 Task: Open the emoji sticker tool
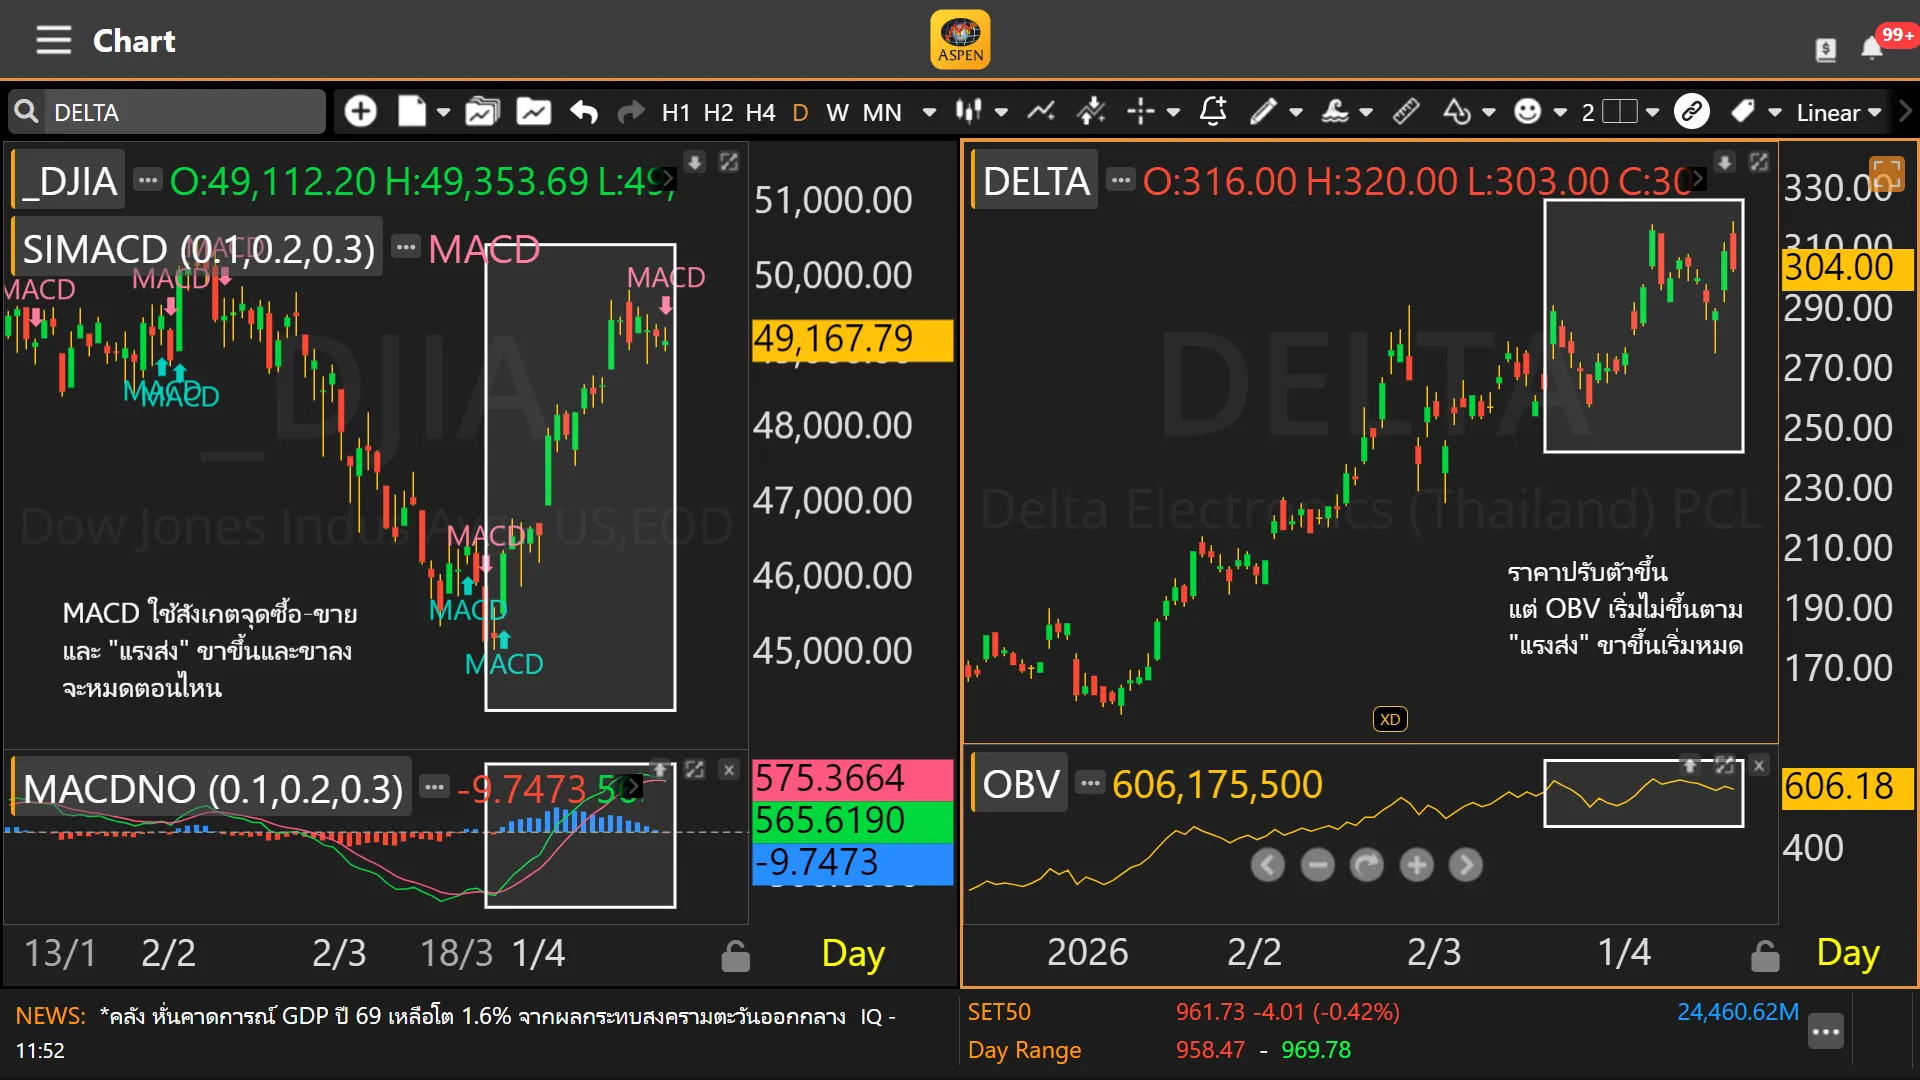(1527, 111)
